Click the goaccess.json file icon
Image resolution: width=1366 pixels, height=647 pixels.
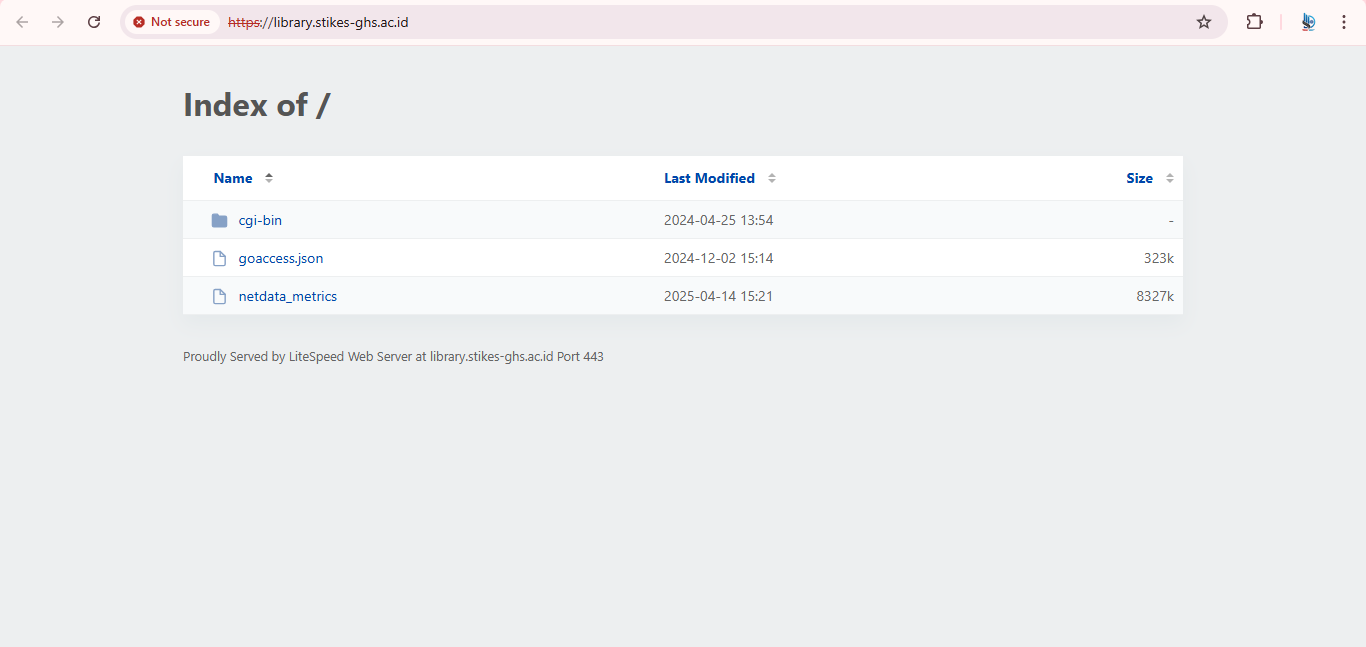click(220, 258)
